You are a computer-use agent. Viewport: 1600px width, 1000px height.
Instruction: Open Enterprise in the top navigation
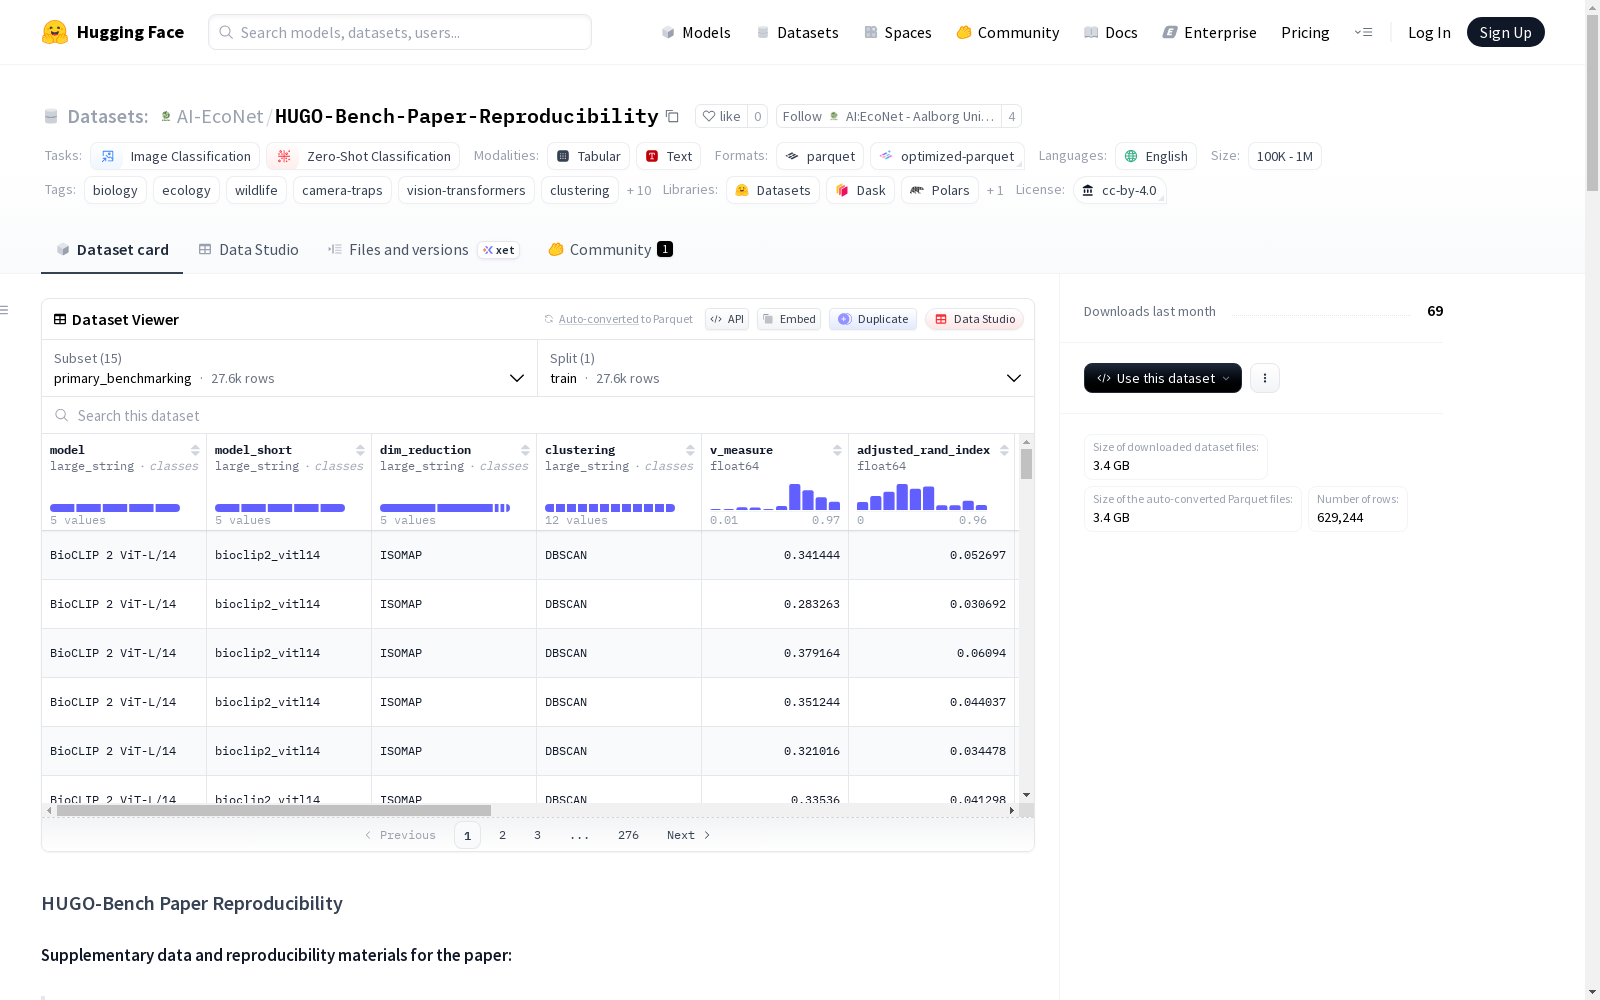1209,32
